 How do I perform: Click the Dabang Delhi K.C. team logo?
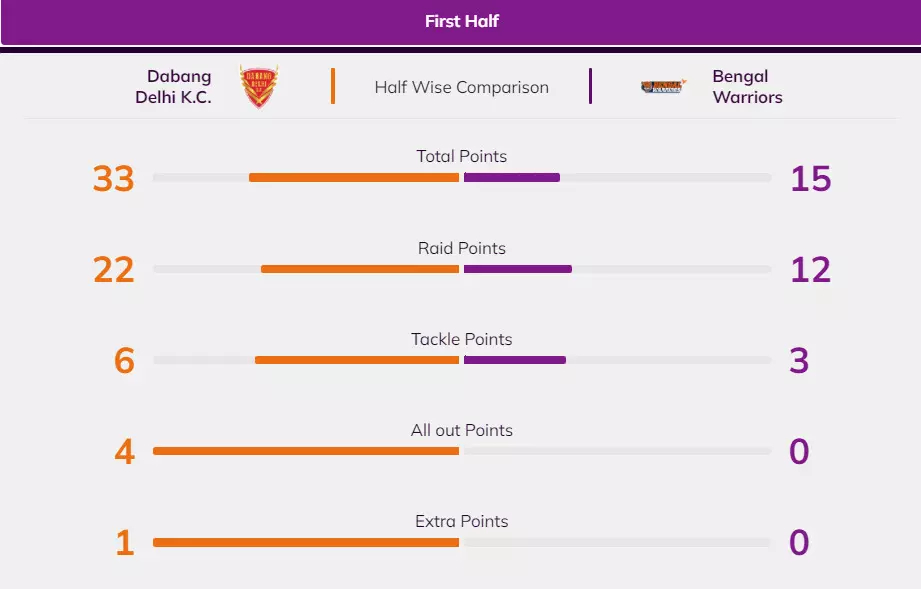pos(259,87)
